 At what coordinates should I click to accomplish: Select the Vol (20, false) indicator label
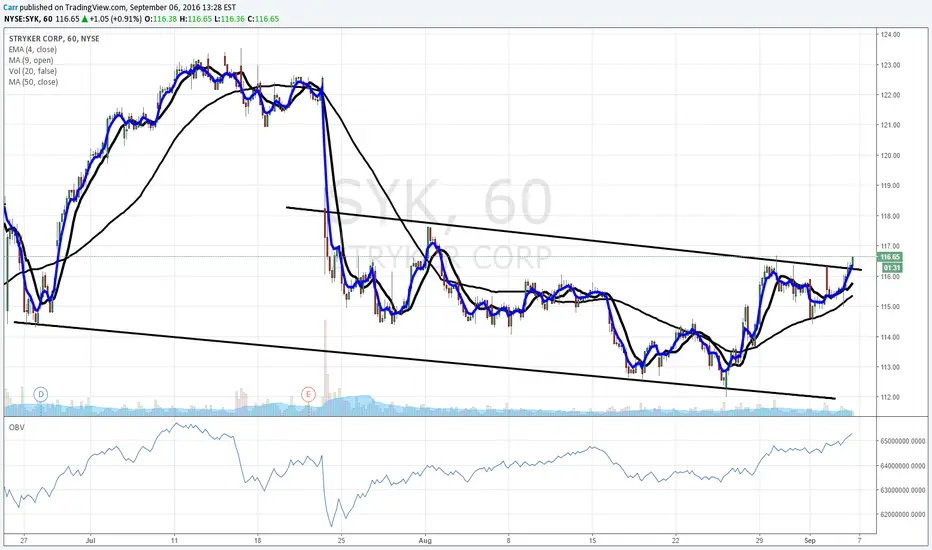[x=33, y=71]
